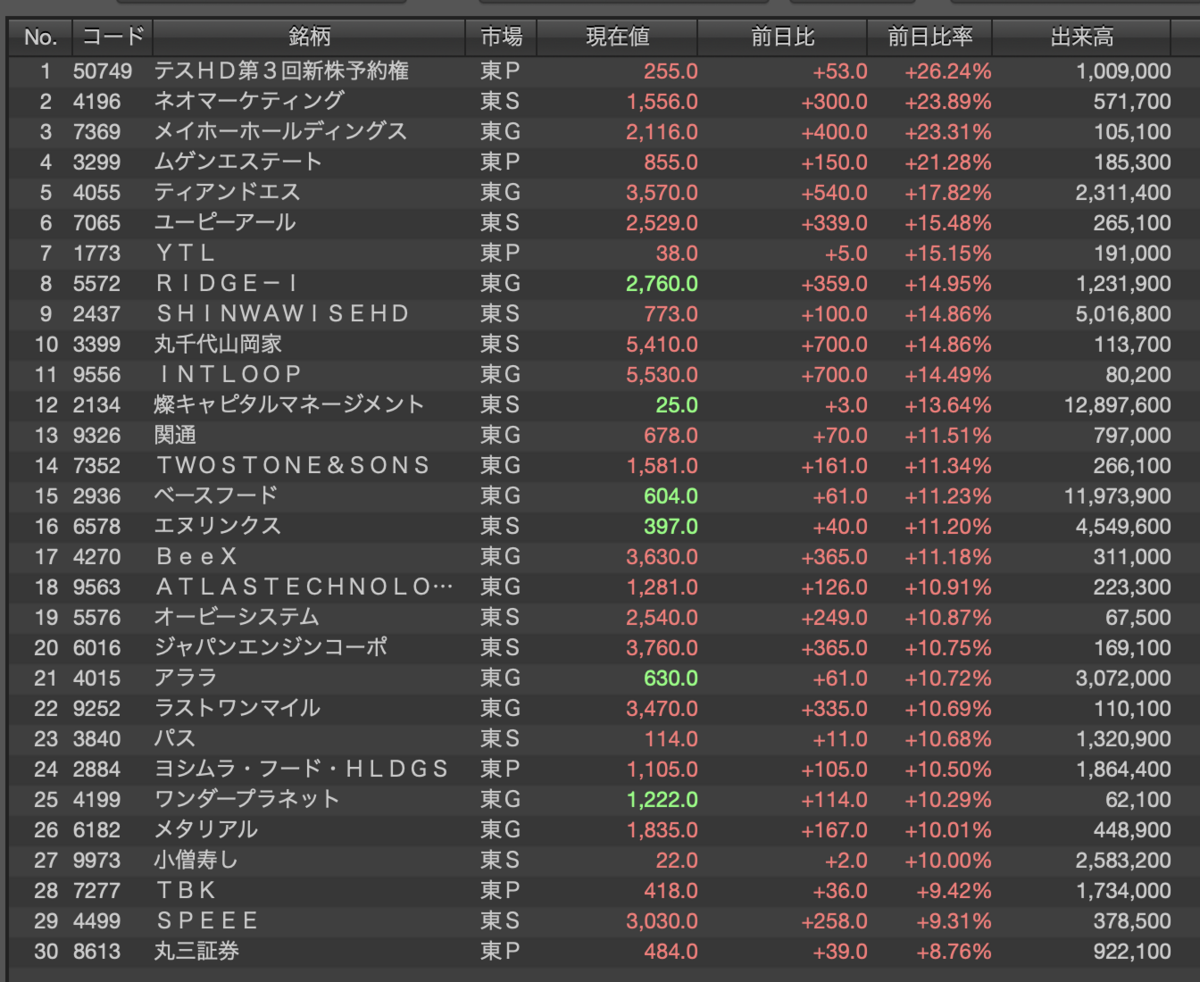
Task: Click price change +540.0
Action: click(834, 192)
